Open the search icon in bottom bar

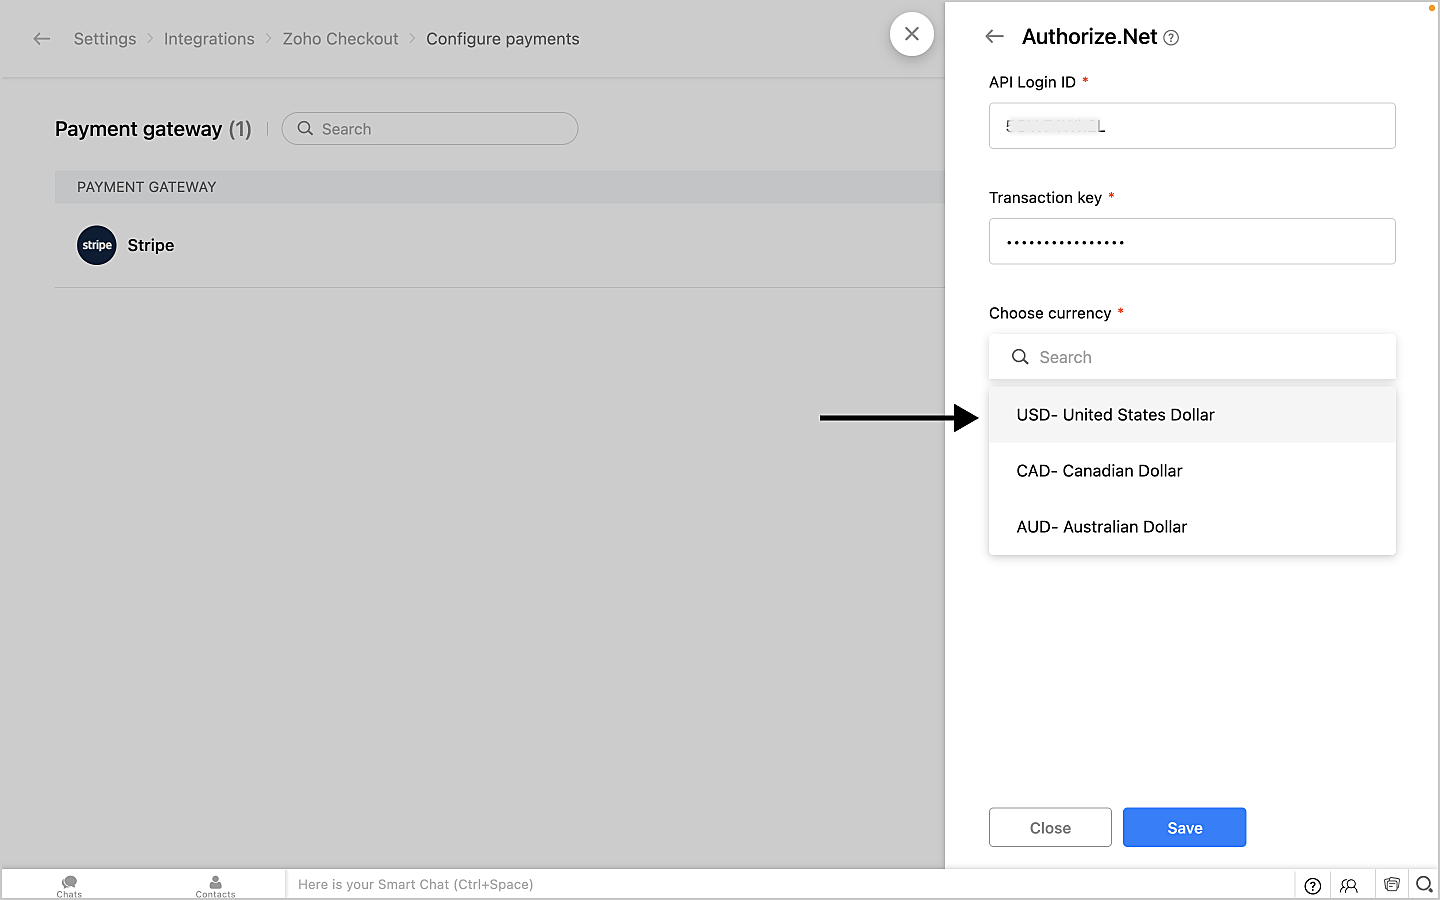(1424, 884)
